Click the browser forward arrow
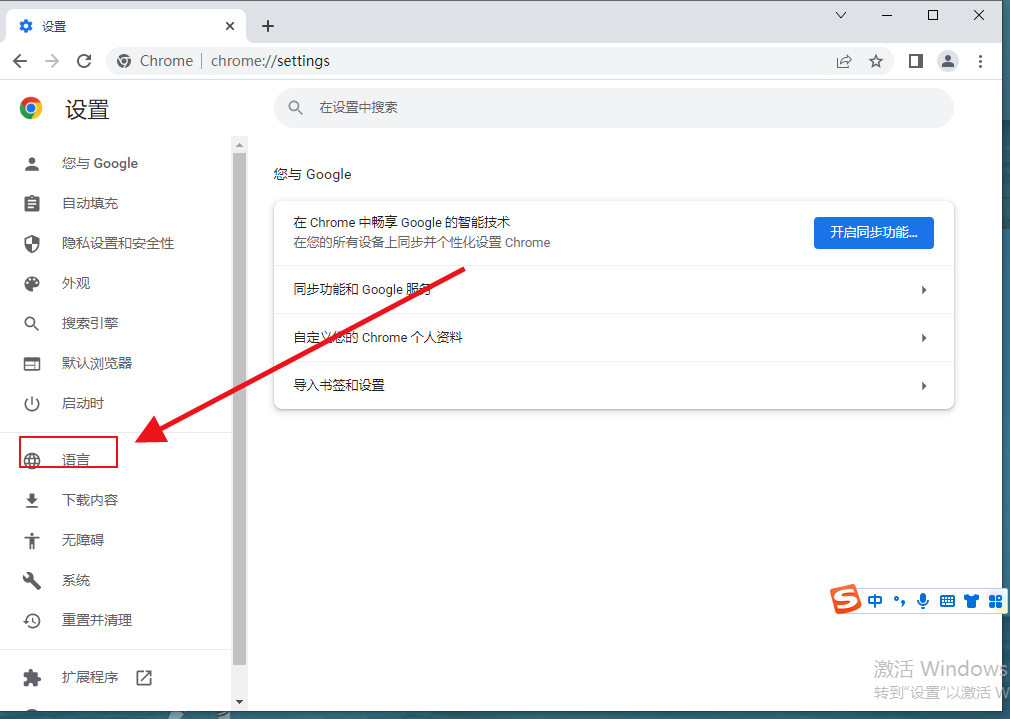Viewport: 1010px width, 719px height. tap(52, 61)
